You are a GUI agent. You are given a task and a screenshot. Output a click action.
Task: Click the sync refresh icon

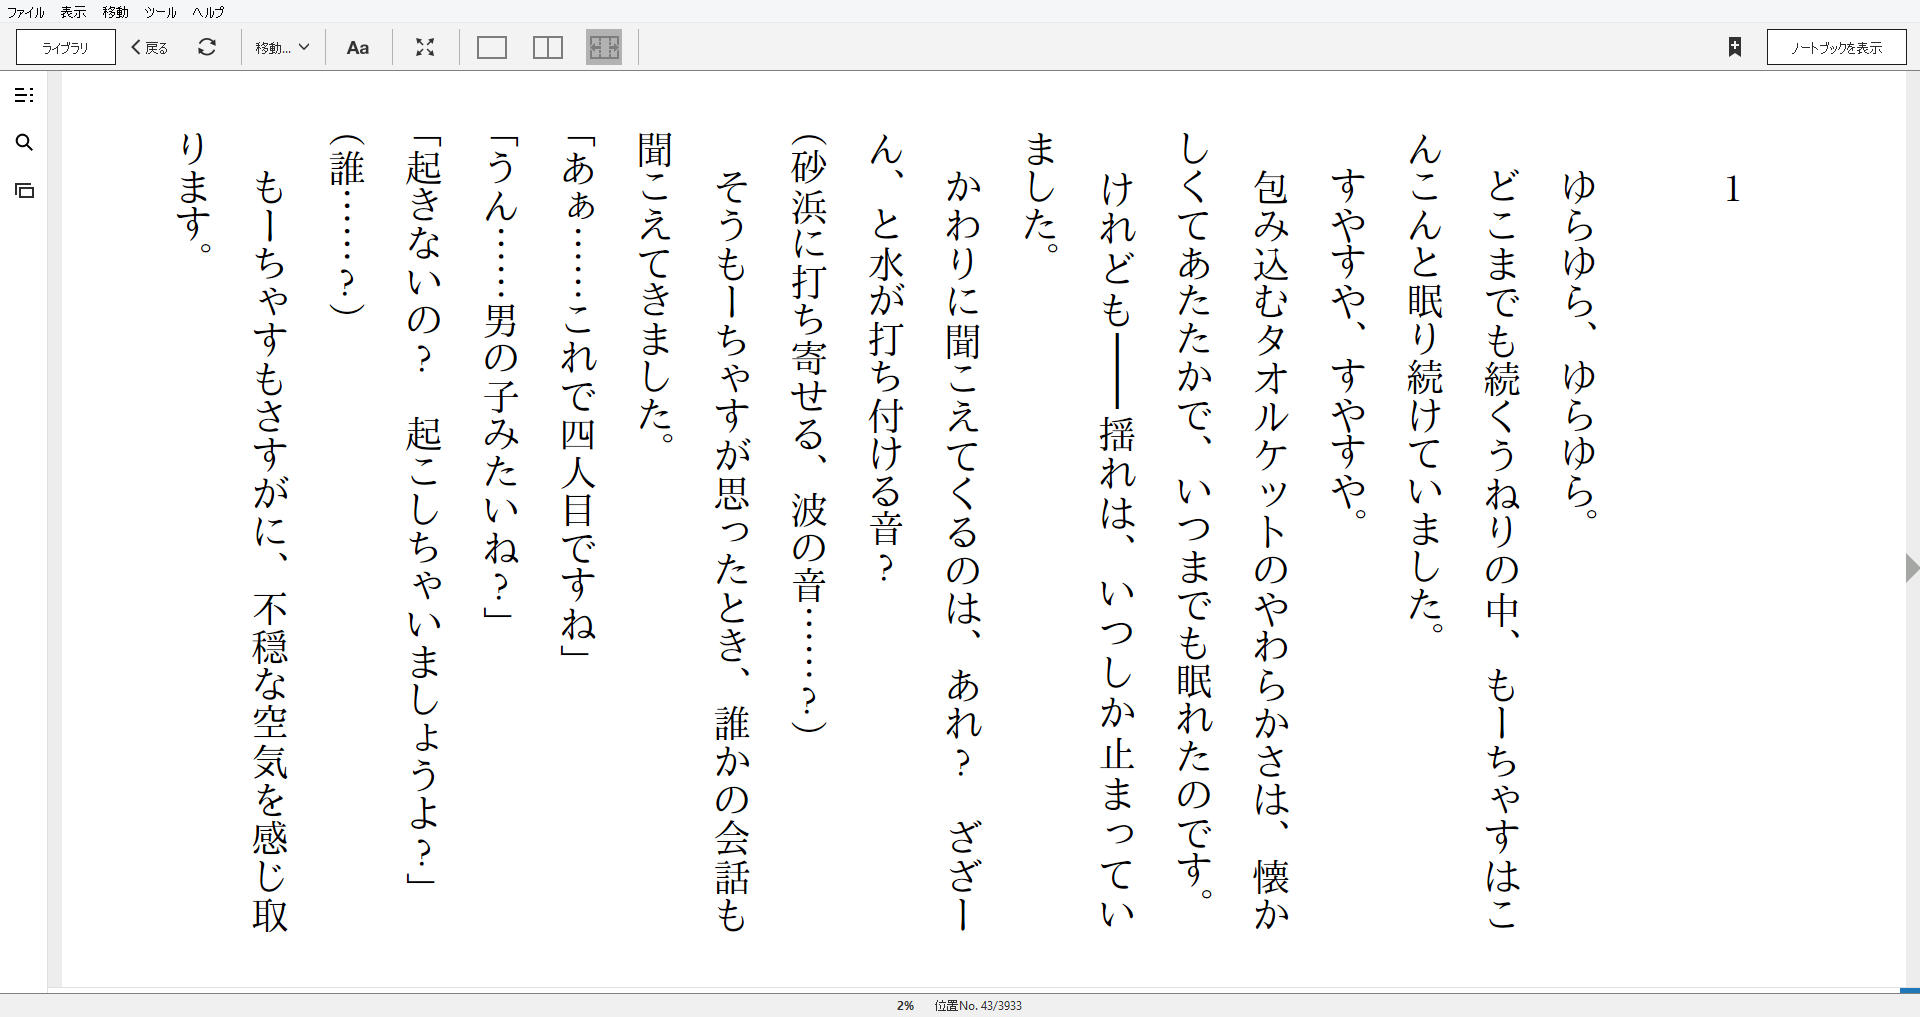207,47
